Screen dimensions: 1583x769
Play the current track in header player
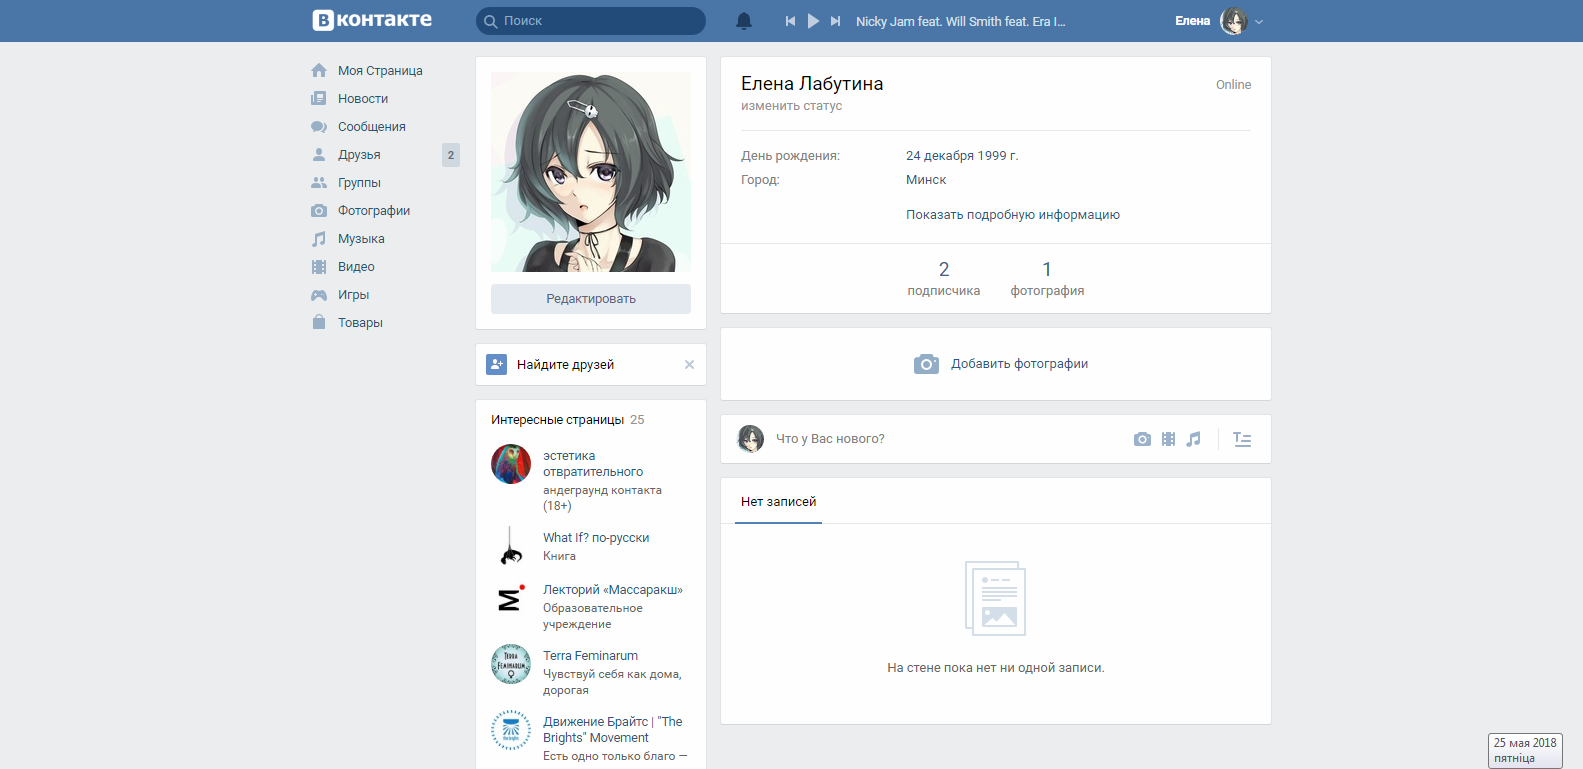click(813, 21)
